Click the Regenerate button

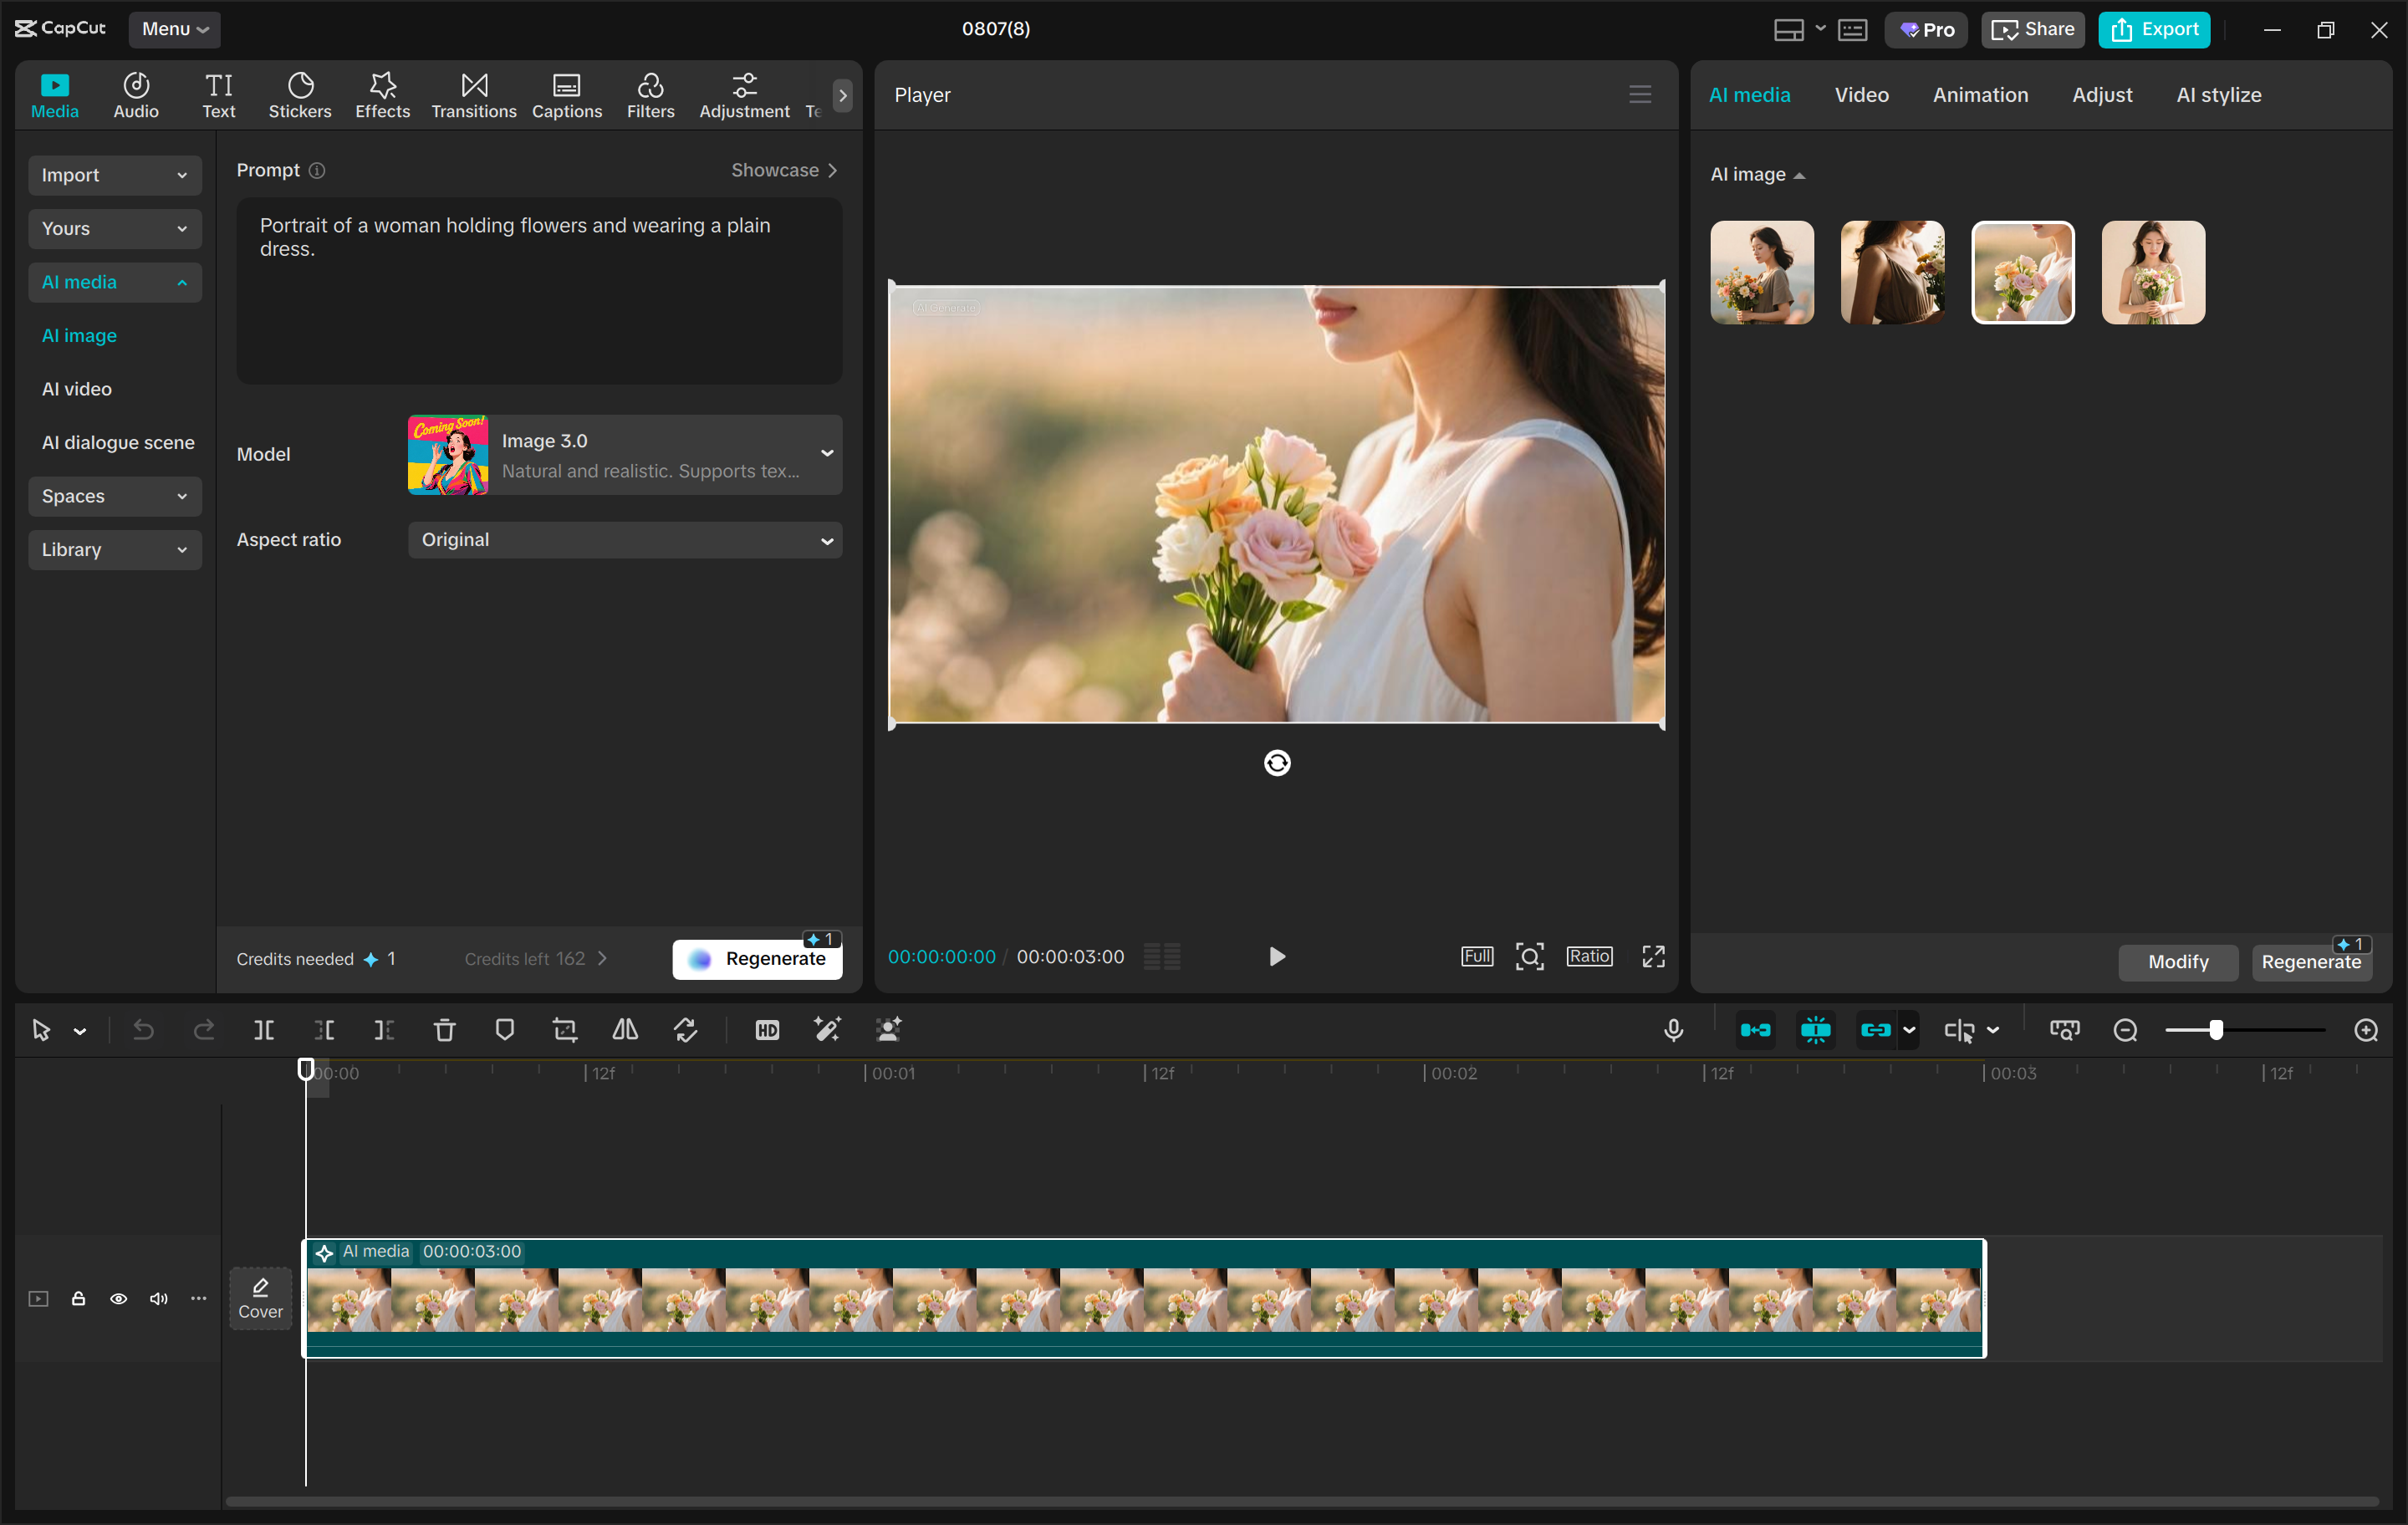click(x=757, y=957)
